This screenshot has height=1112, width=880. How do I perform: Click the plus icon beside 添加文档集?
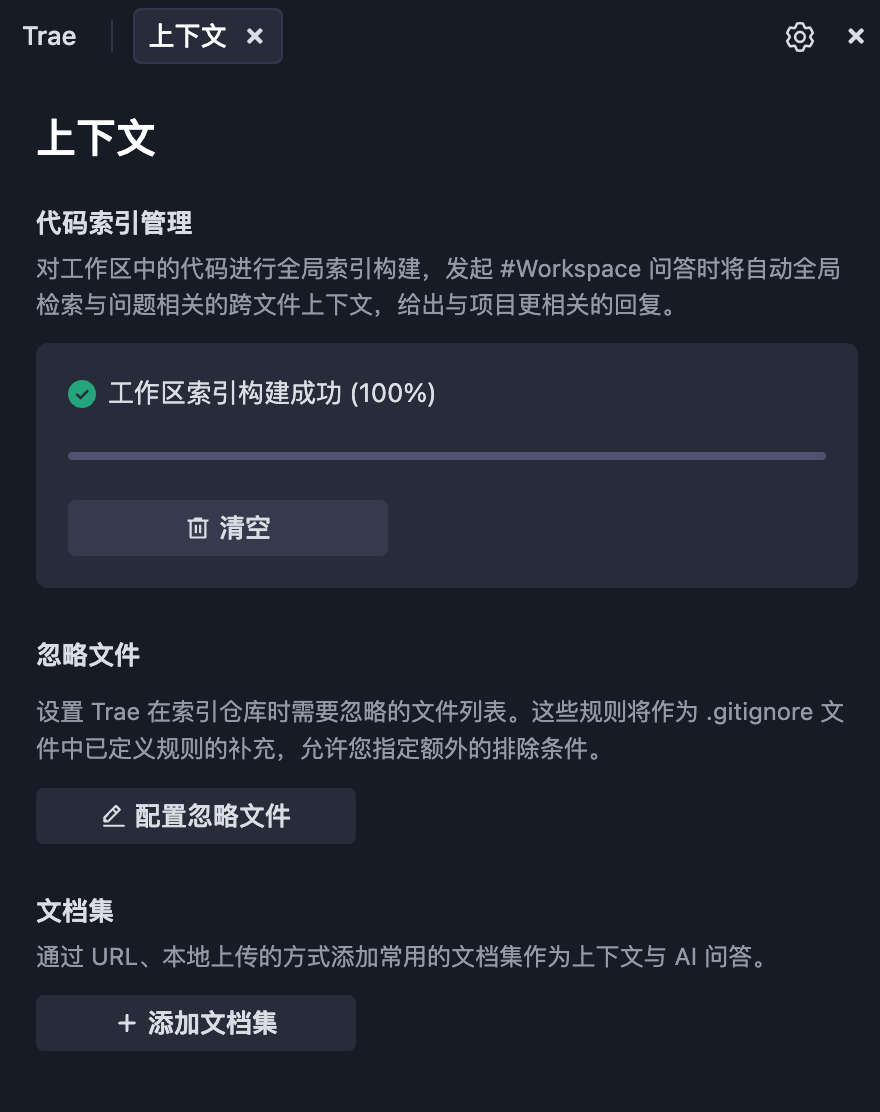coord(126,1023)
